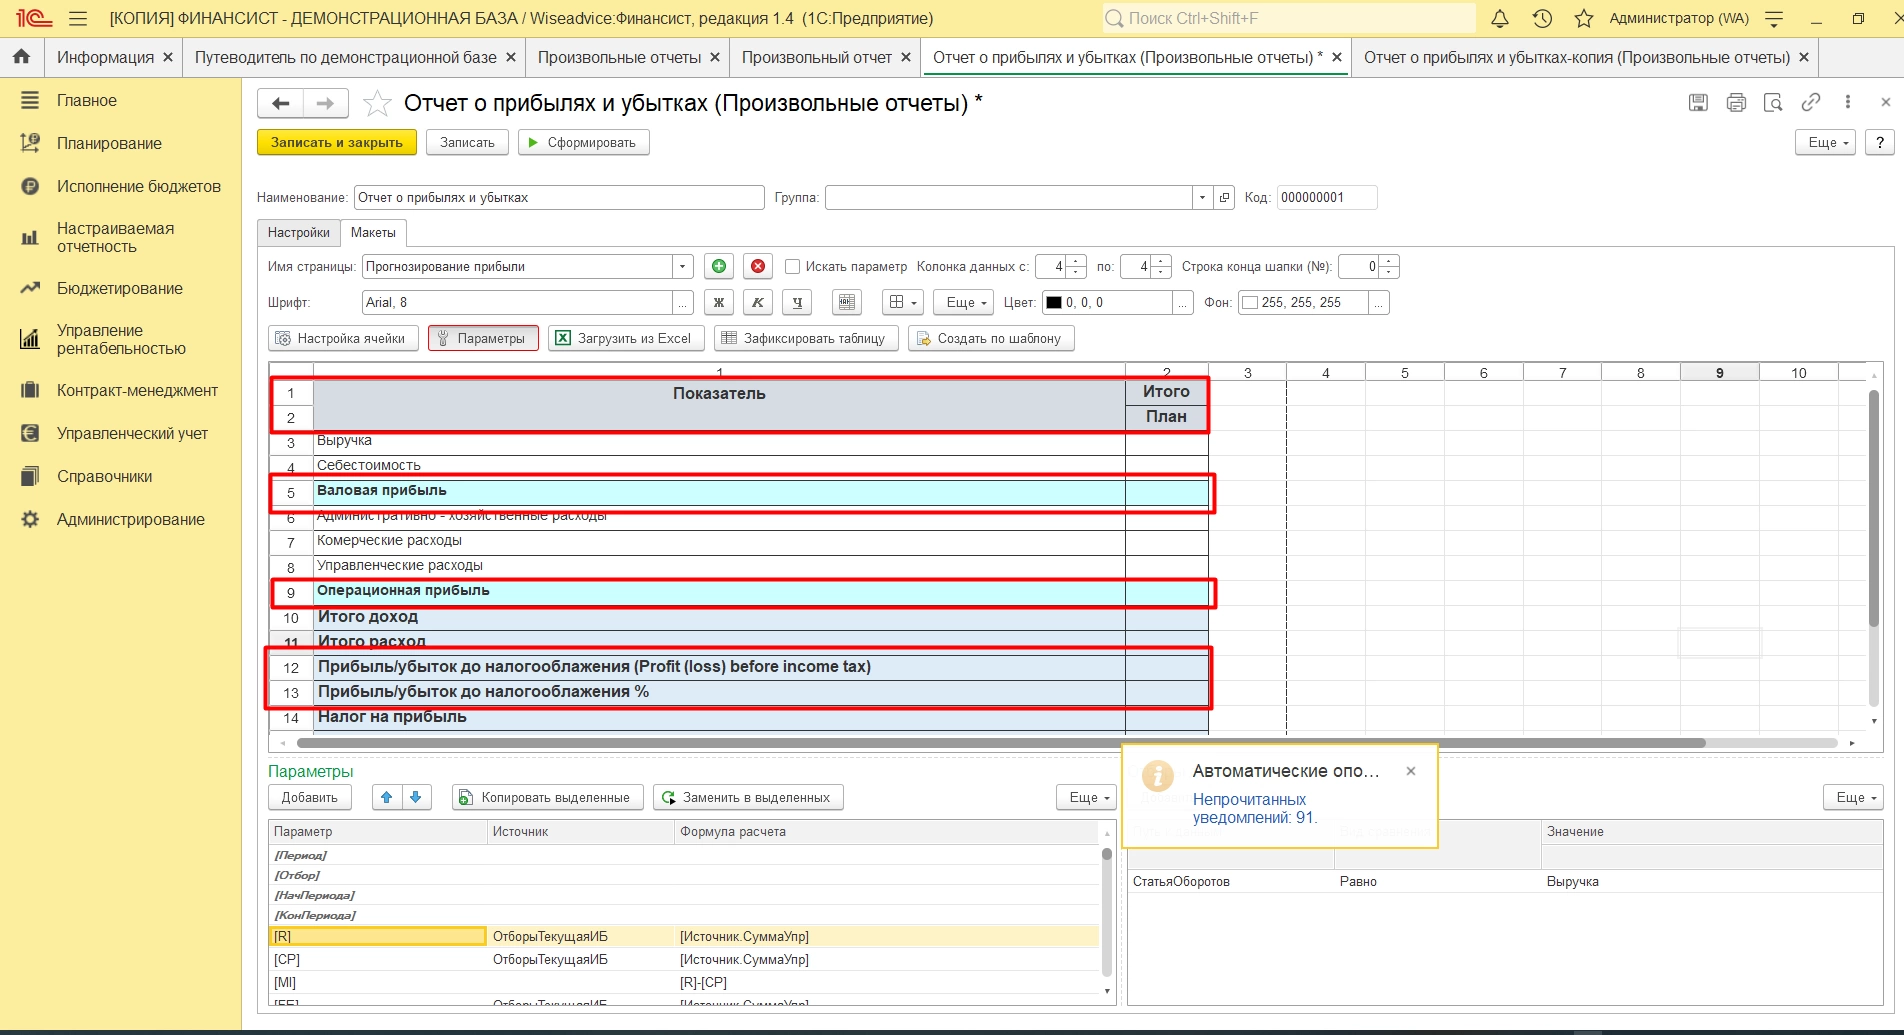The height and width of the screenshot is (1035, 1904).
Task: Click the print icon in header
Action: click(1736, 103)
